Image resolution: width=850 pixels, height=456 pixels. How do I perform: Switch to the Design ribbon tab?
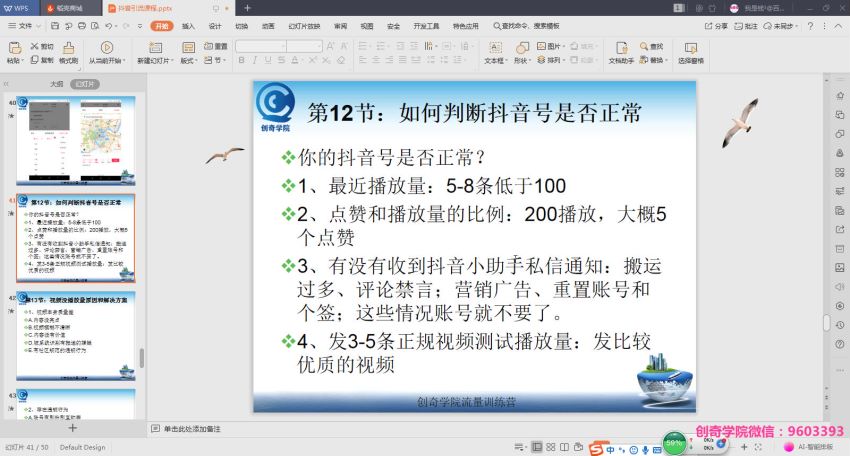click(x=215, y=26)
